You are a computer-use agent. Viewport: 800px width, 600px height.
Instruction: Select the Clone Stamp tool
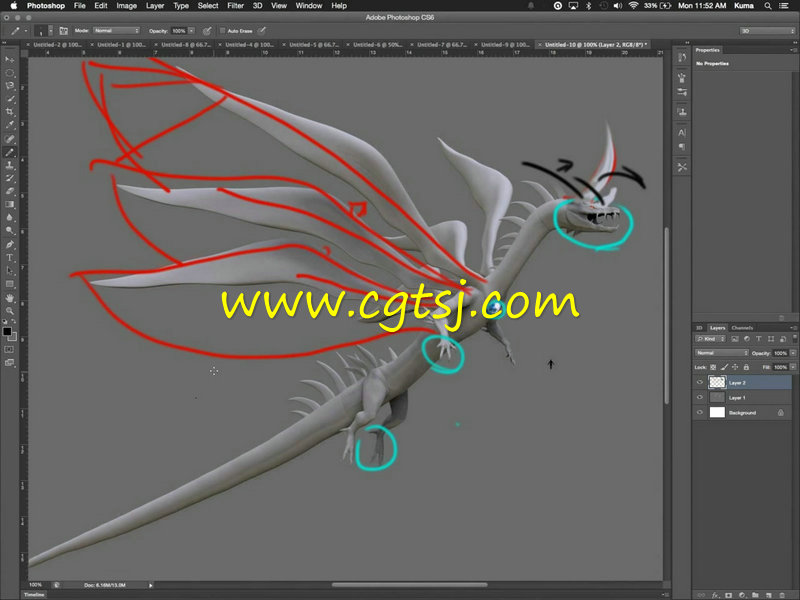point(9,165)
